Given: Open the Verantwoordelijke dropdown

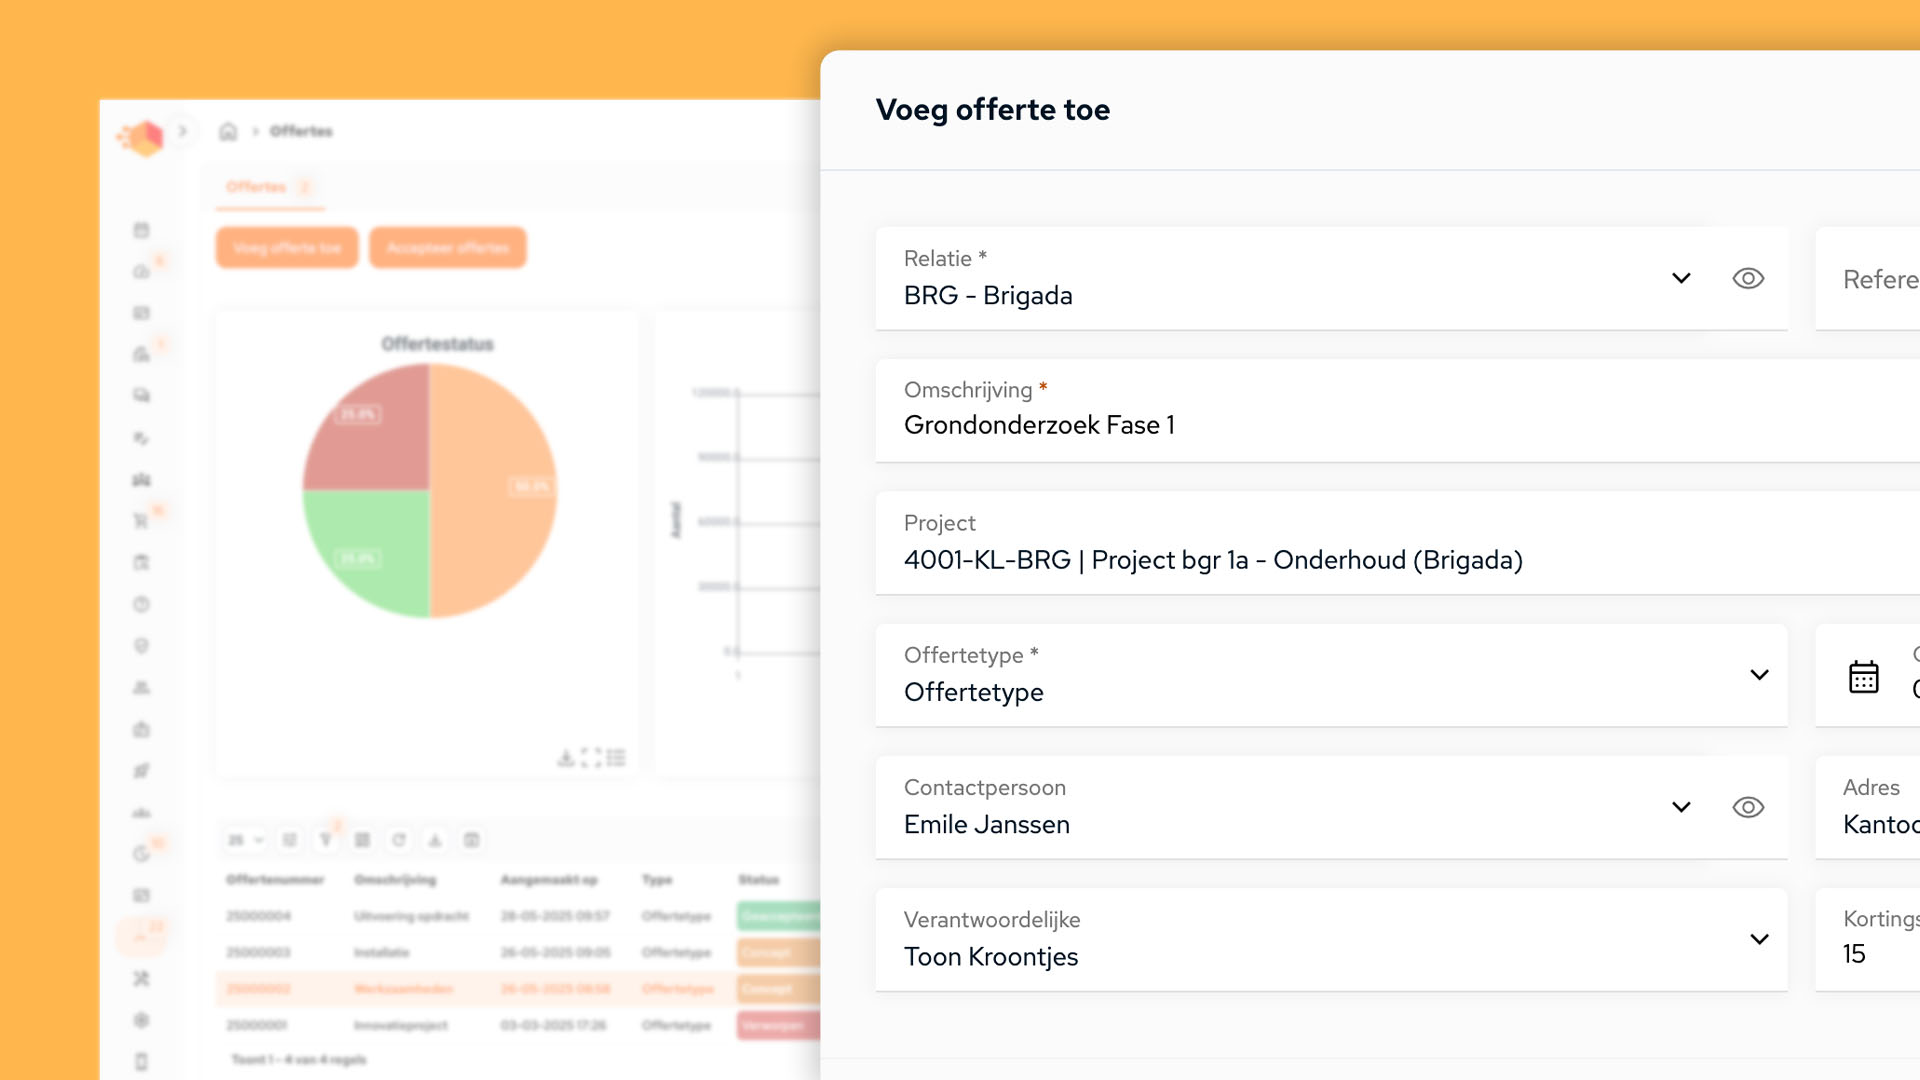Looking at the screenshot, I should tap(1759, 939).
